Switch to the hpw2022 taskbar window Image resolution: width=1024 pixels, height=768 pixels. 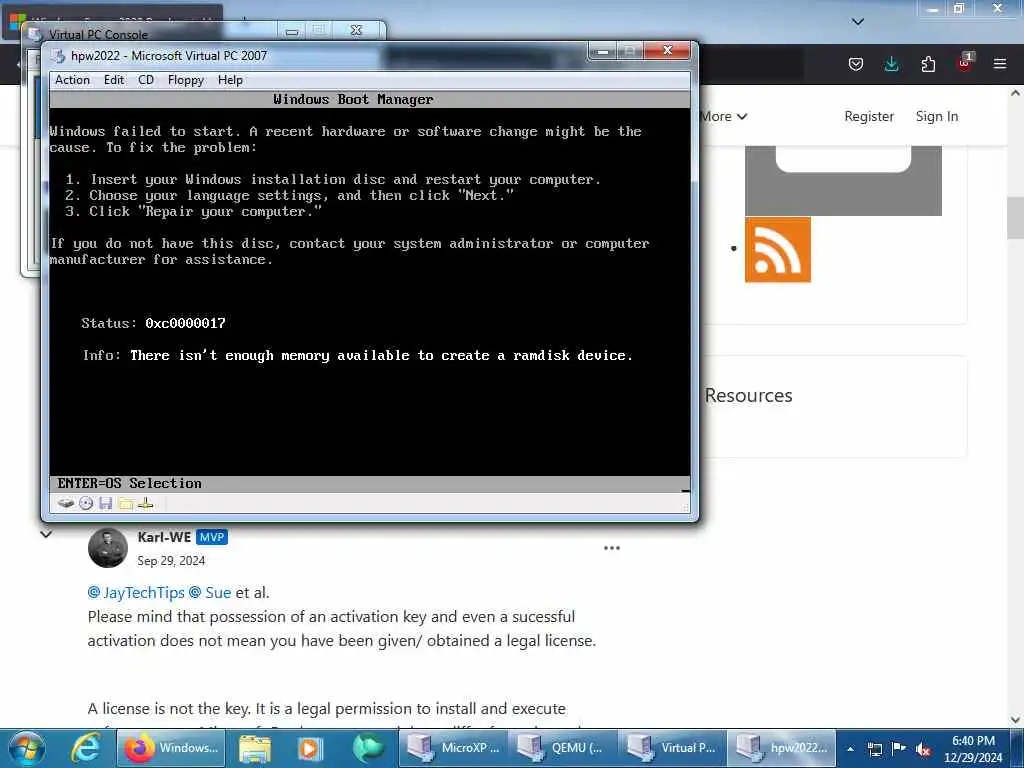click(782, 748)
